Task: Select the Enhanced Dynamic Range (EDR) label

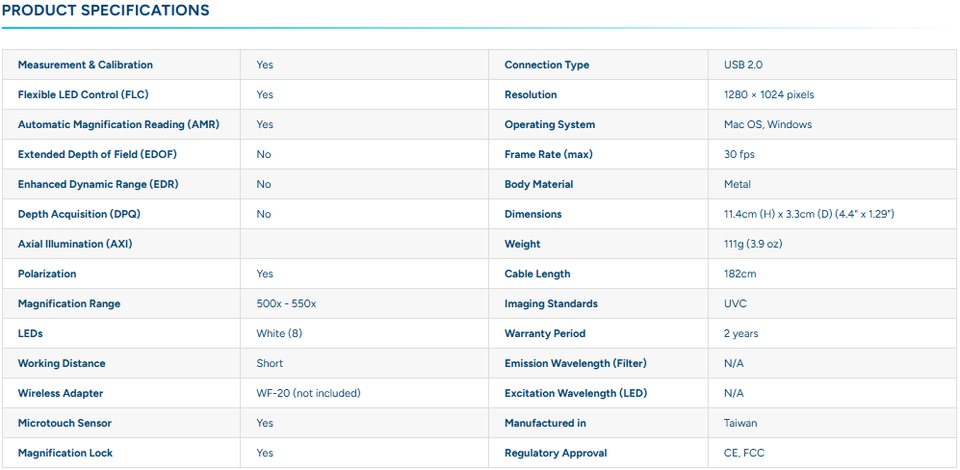Action: pyautogui.click(x=98, y=184)
